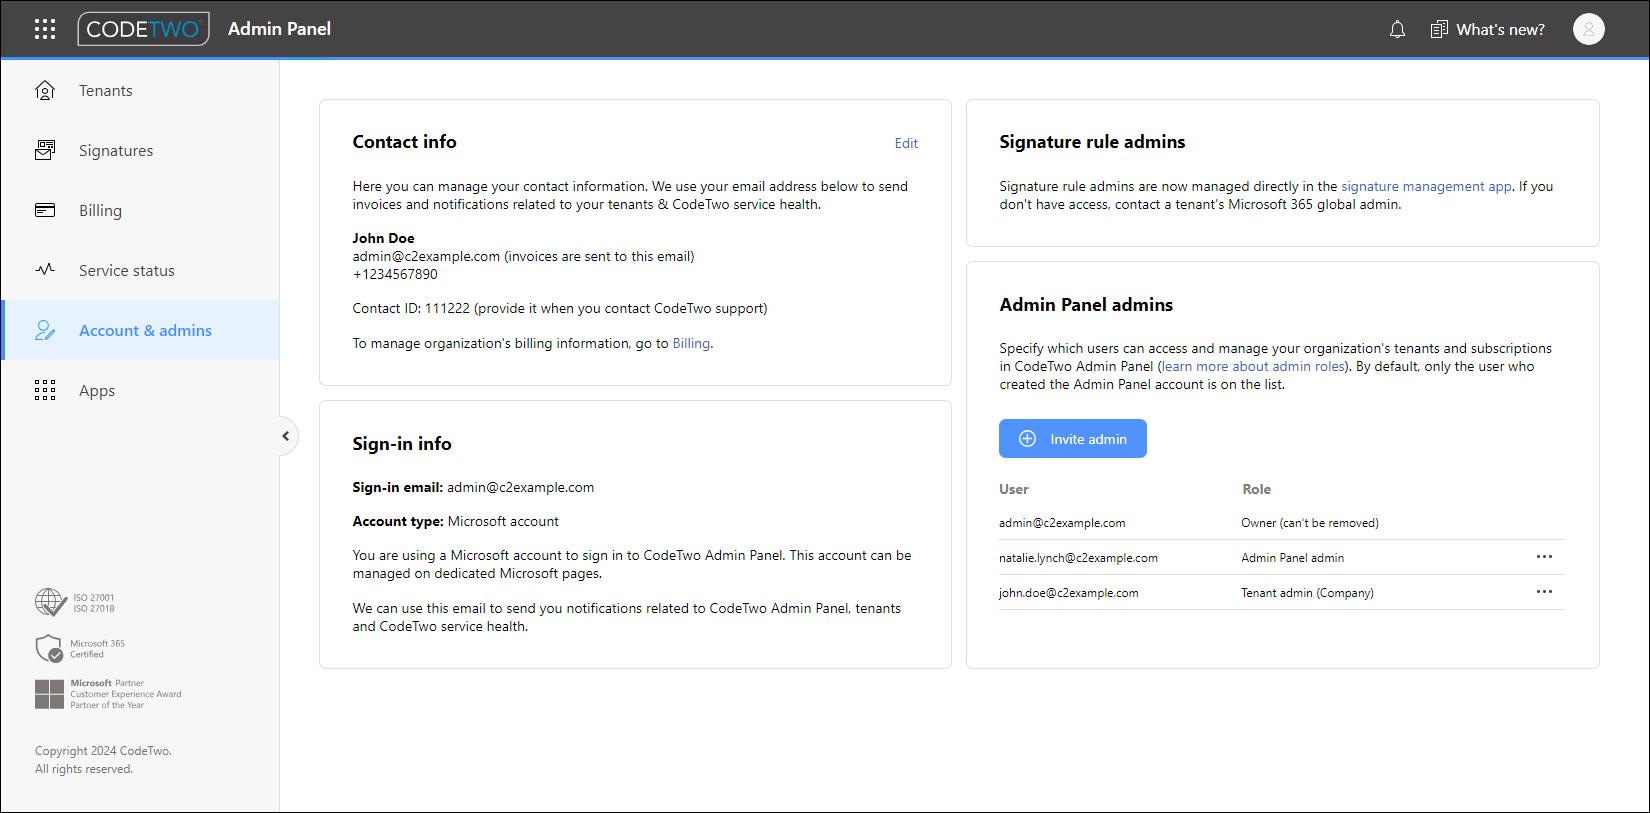Select natalie.lynch@c2example.com in the admin list
This screenshot has height=813, width=1650.
click(x=1078, y=558)
